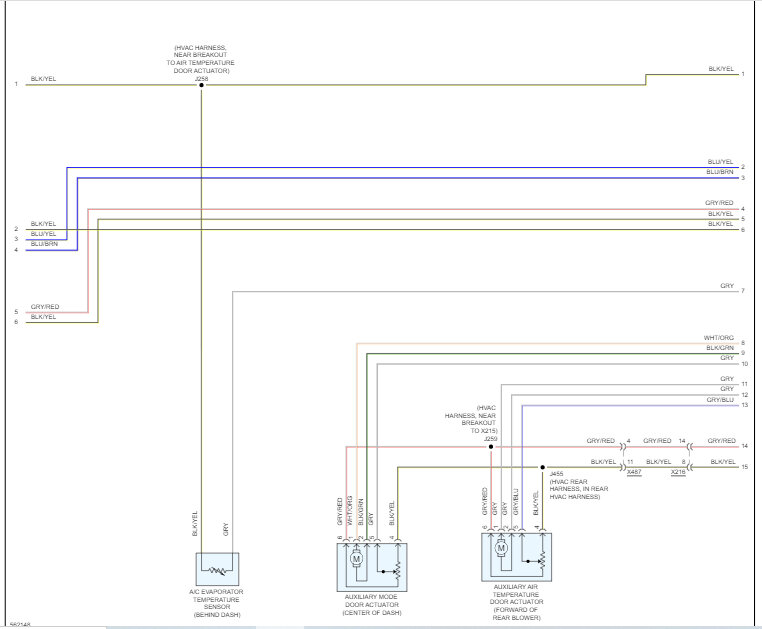Viewport: 762px width, 629px height.
Task: Click the GRY/RED label at right terminal 4
Action: click(719, 203)
